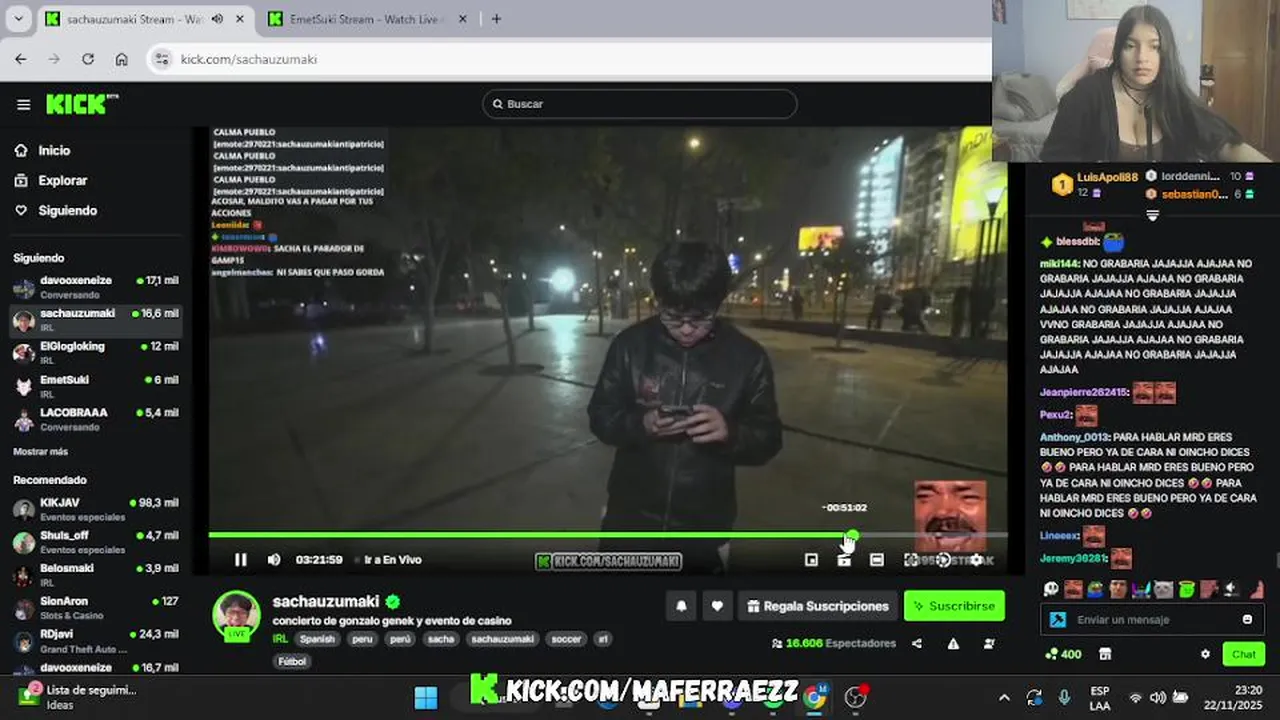The image size is (1280, 720).
Task: Open taskbar volume control
Action: coord(1158,697)
